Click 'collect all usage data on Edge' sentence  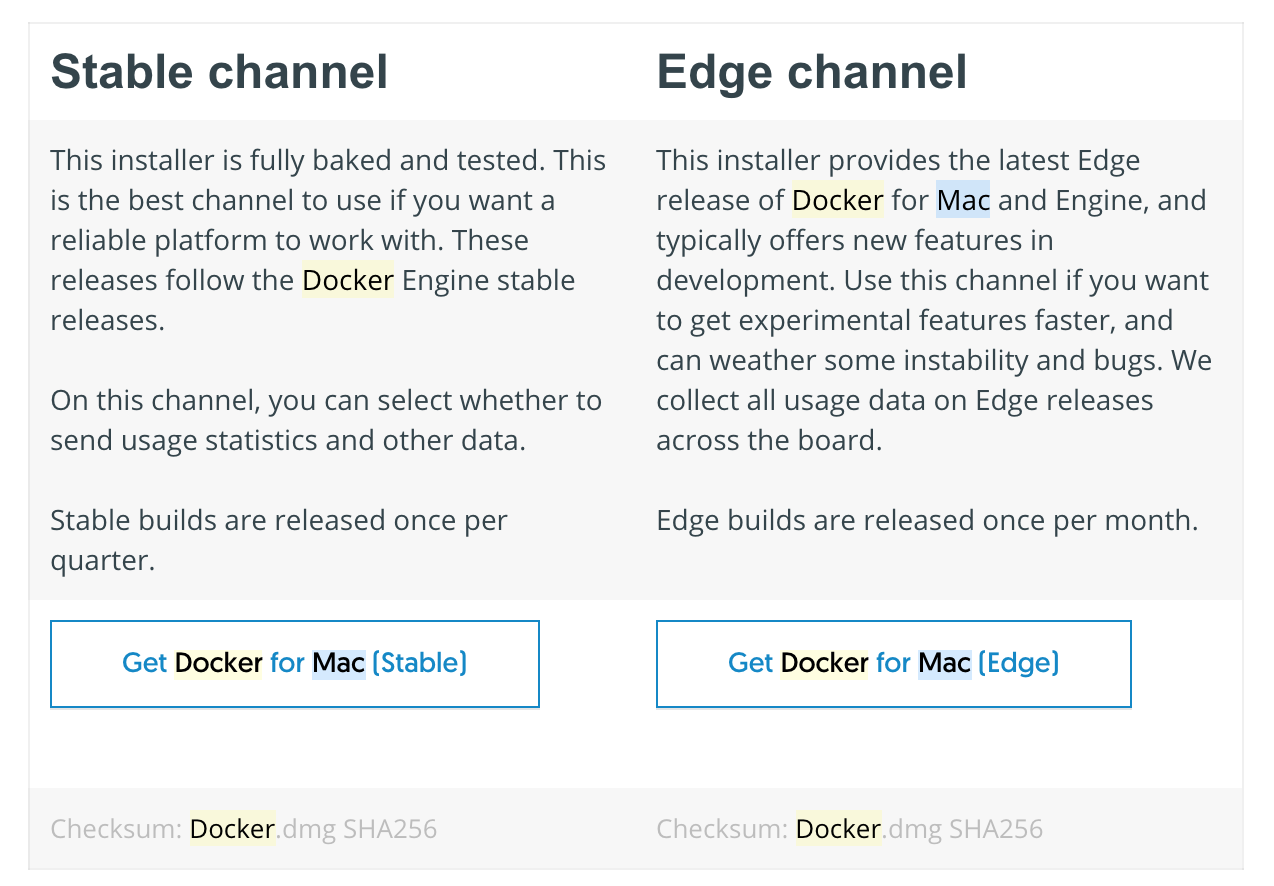pyautogui.click(x=904, y=401)
